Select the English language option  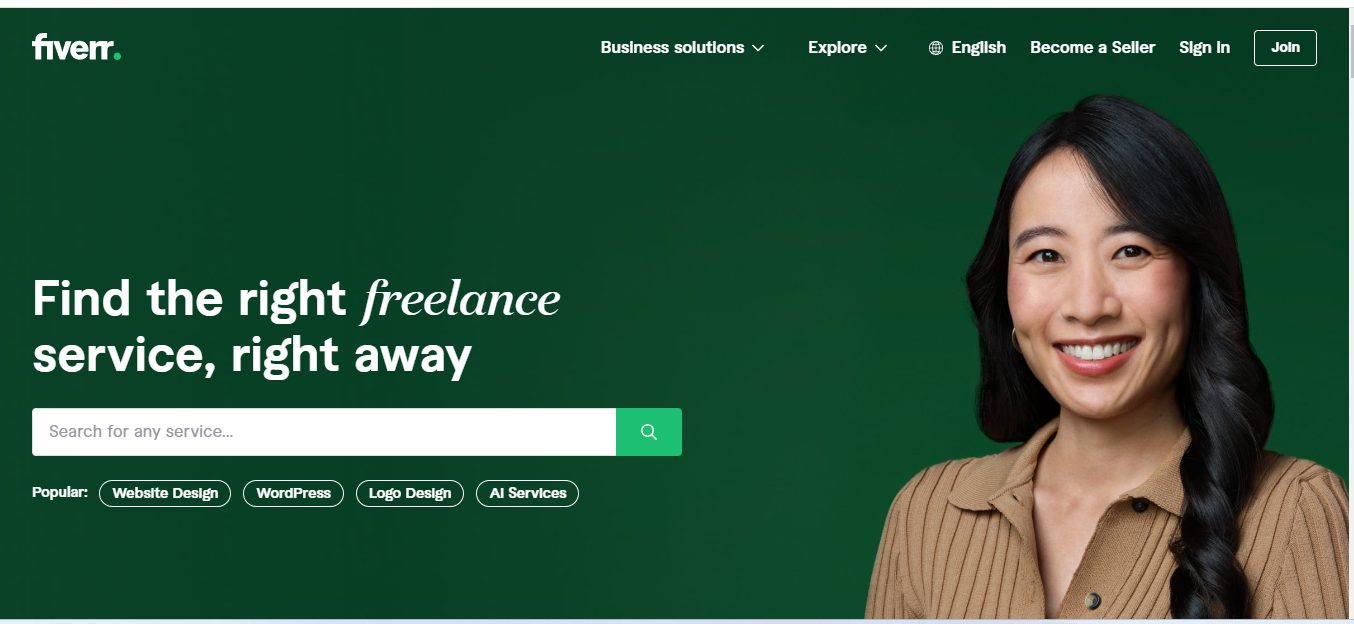pos(979,47)
